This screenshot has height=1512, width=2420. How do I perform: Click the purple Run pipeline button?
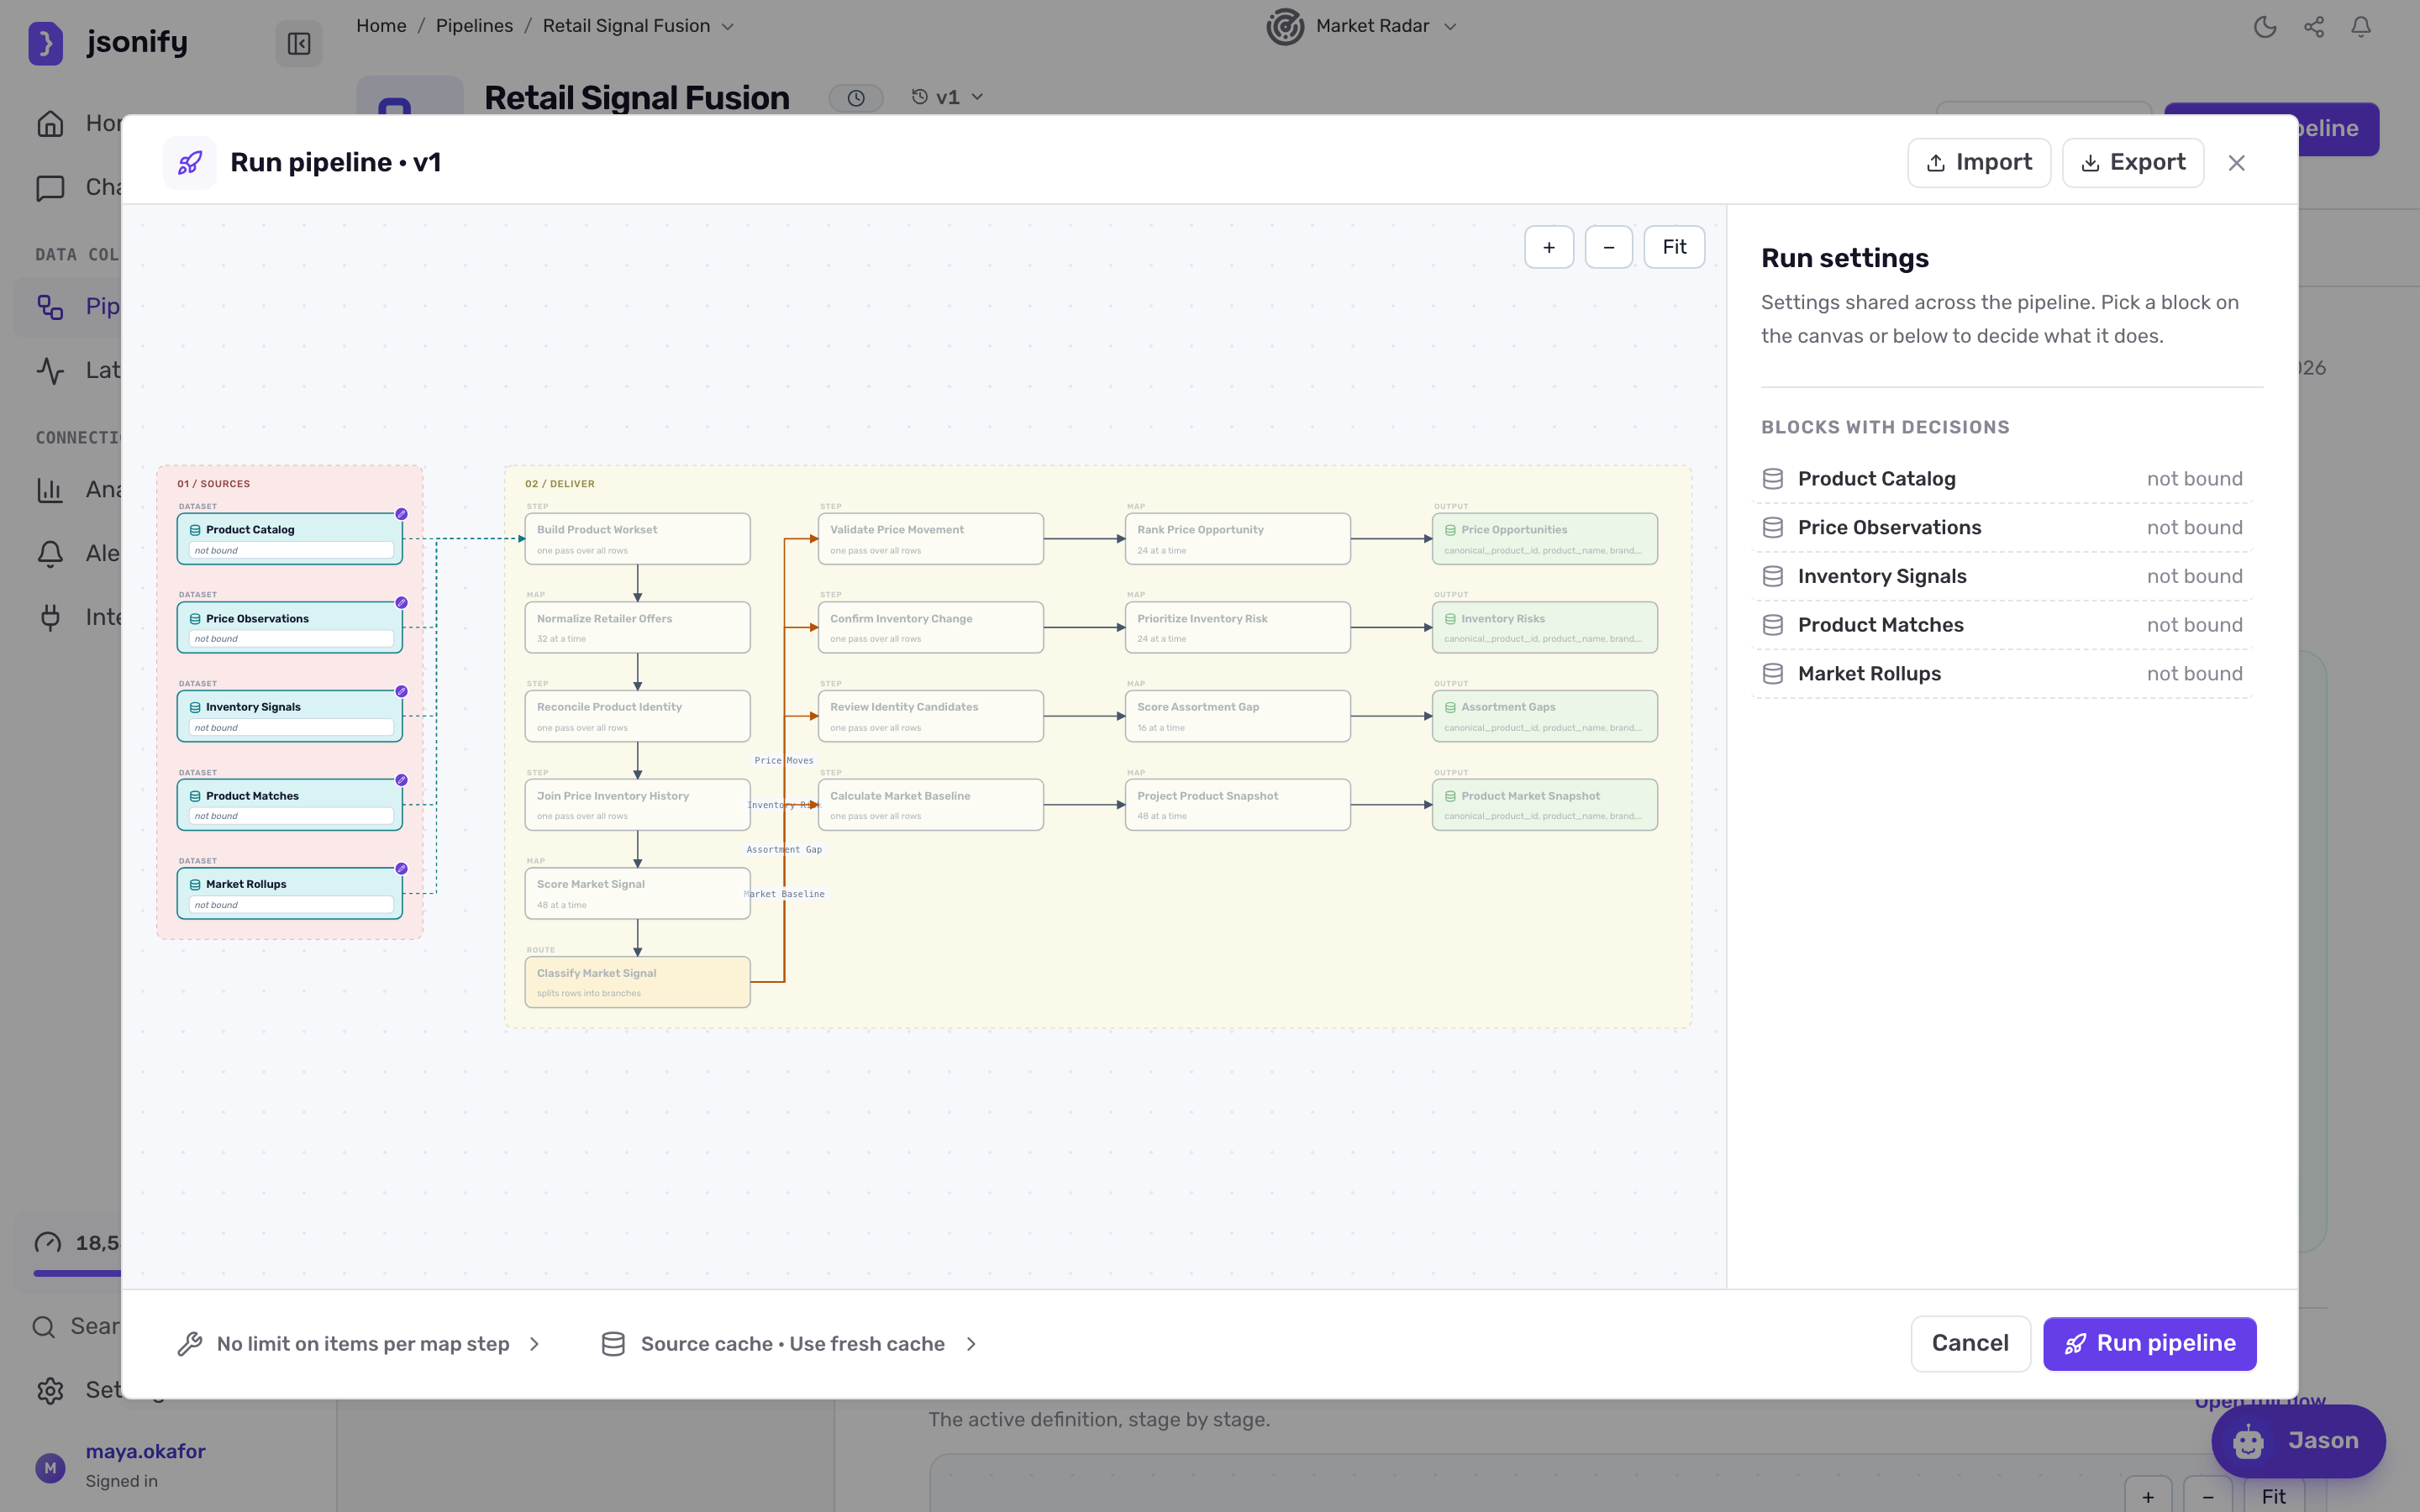2150,1343
